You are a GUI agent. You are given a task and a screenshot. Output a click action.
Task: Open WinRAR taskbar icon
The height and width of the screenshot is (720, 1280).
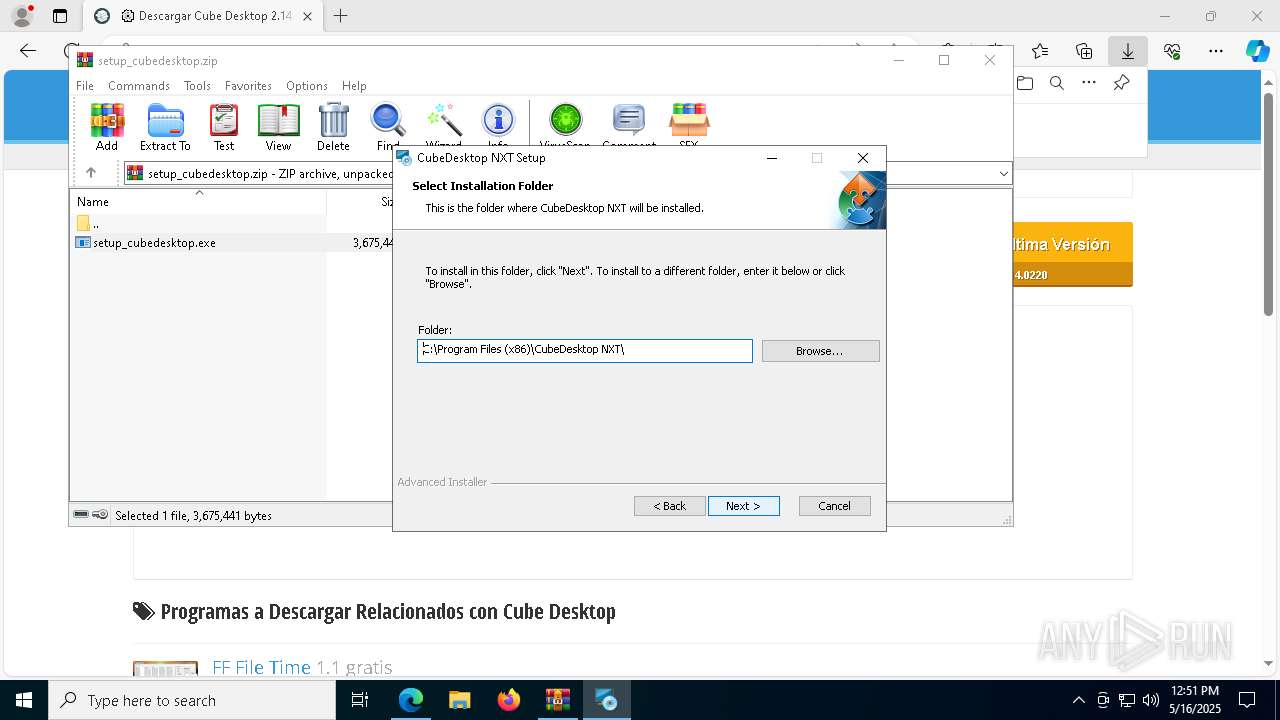point(557,700)
